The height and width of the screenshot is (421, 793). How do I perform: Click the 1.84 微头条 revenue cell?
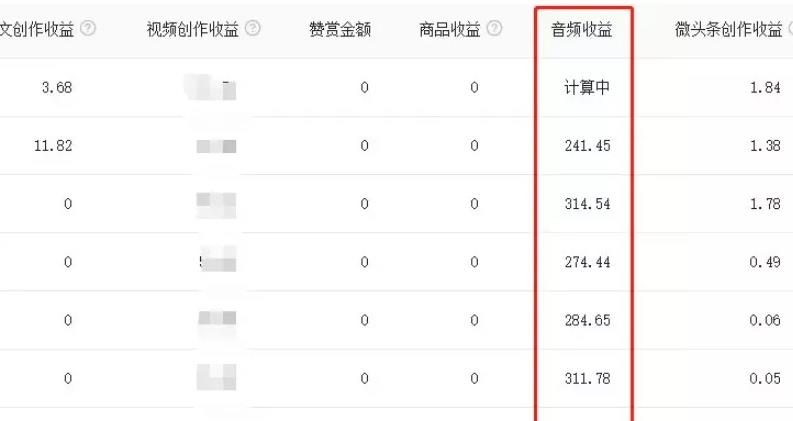765,88
